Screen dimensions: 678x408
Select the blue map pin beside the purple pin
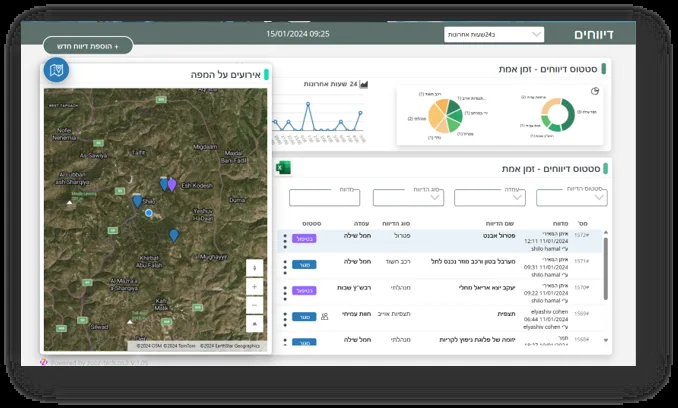[x=164, y=183]
